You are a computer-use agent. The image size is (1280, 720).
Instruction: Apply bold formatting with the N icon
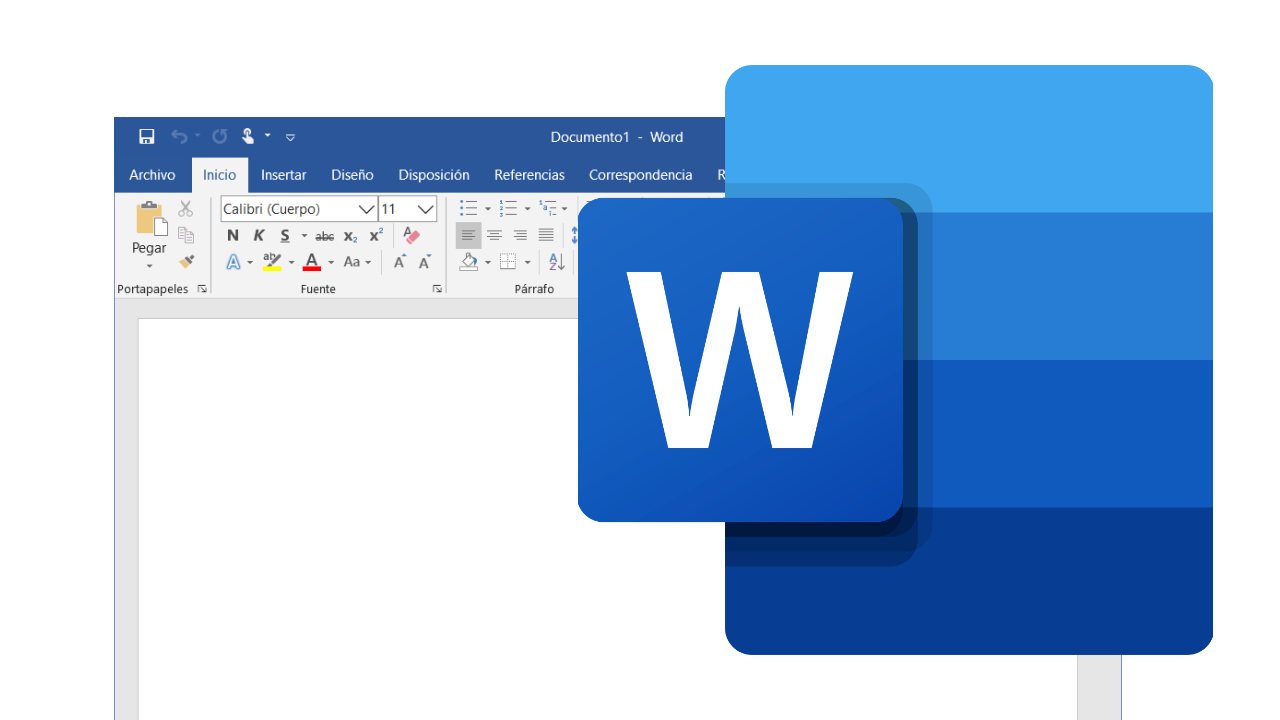coord(232,236)
